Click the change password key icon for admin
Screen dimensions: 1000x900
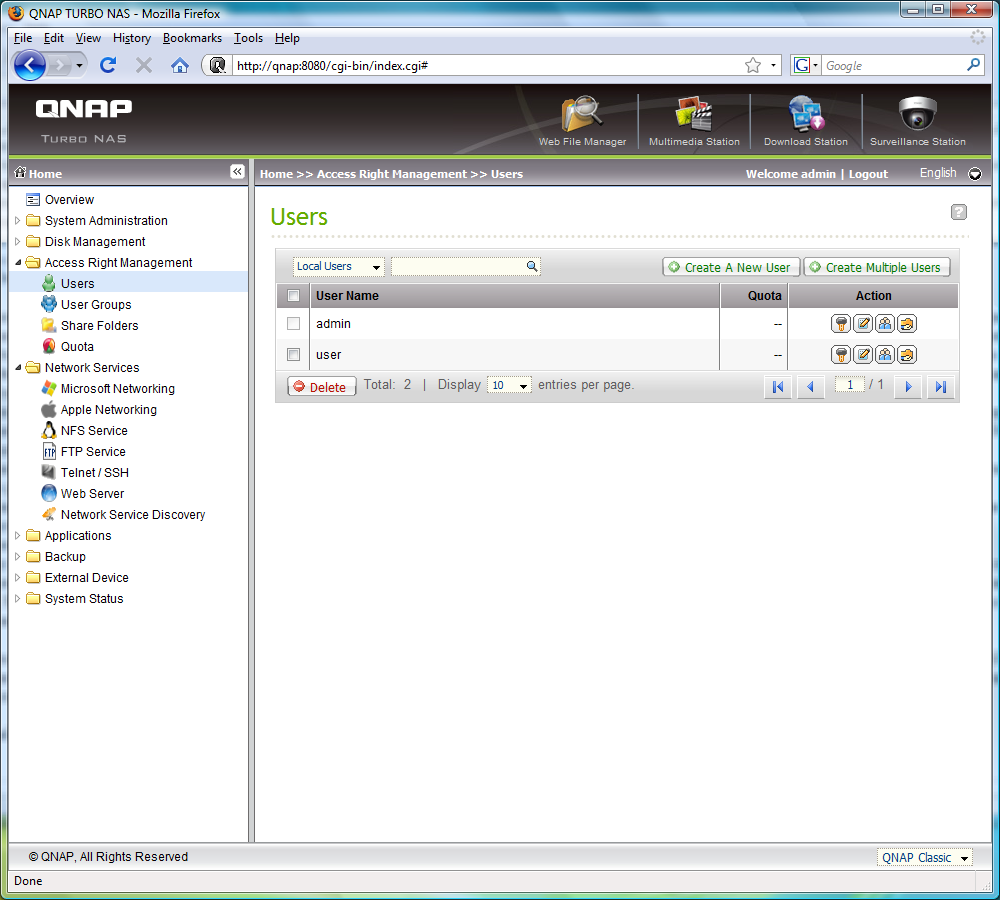click(x=841, y=324)
